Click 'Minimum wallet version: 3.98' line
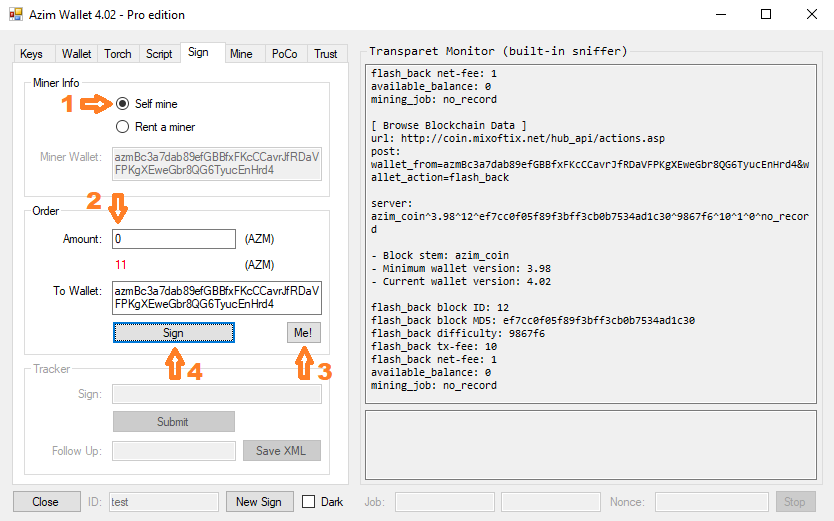The height and width of the screenshot is (521, 834). (x=461, y=268)
